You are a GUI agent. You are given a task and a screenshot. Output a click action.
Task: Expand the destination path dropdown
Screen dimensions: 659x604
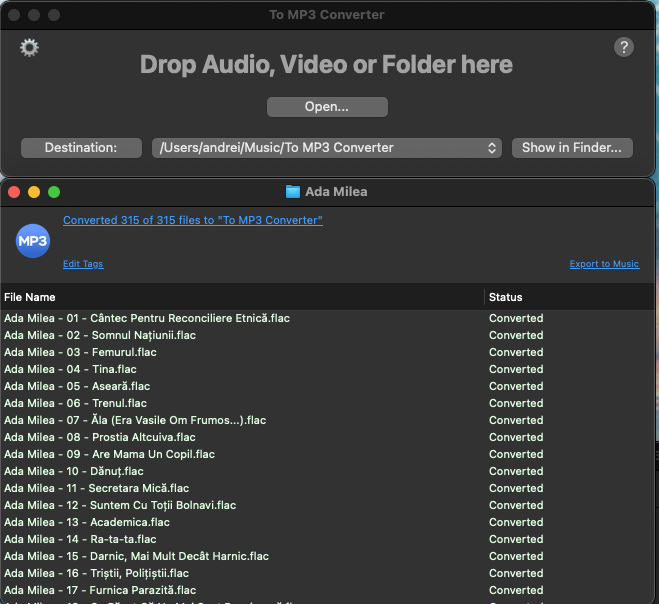pyautogui.click(x=327, y=148)
